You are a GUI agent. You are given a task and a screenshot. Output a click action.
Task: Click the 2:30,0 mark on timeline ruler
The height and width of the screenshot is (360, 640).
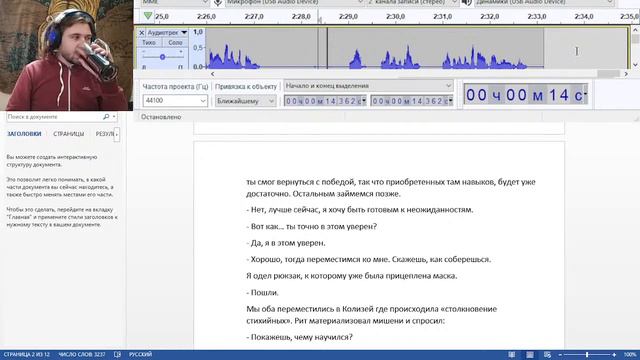(395, 17)
